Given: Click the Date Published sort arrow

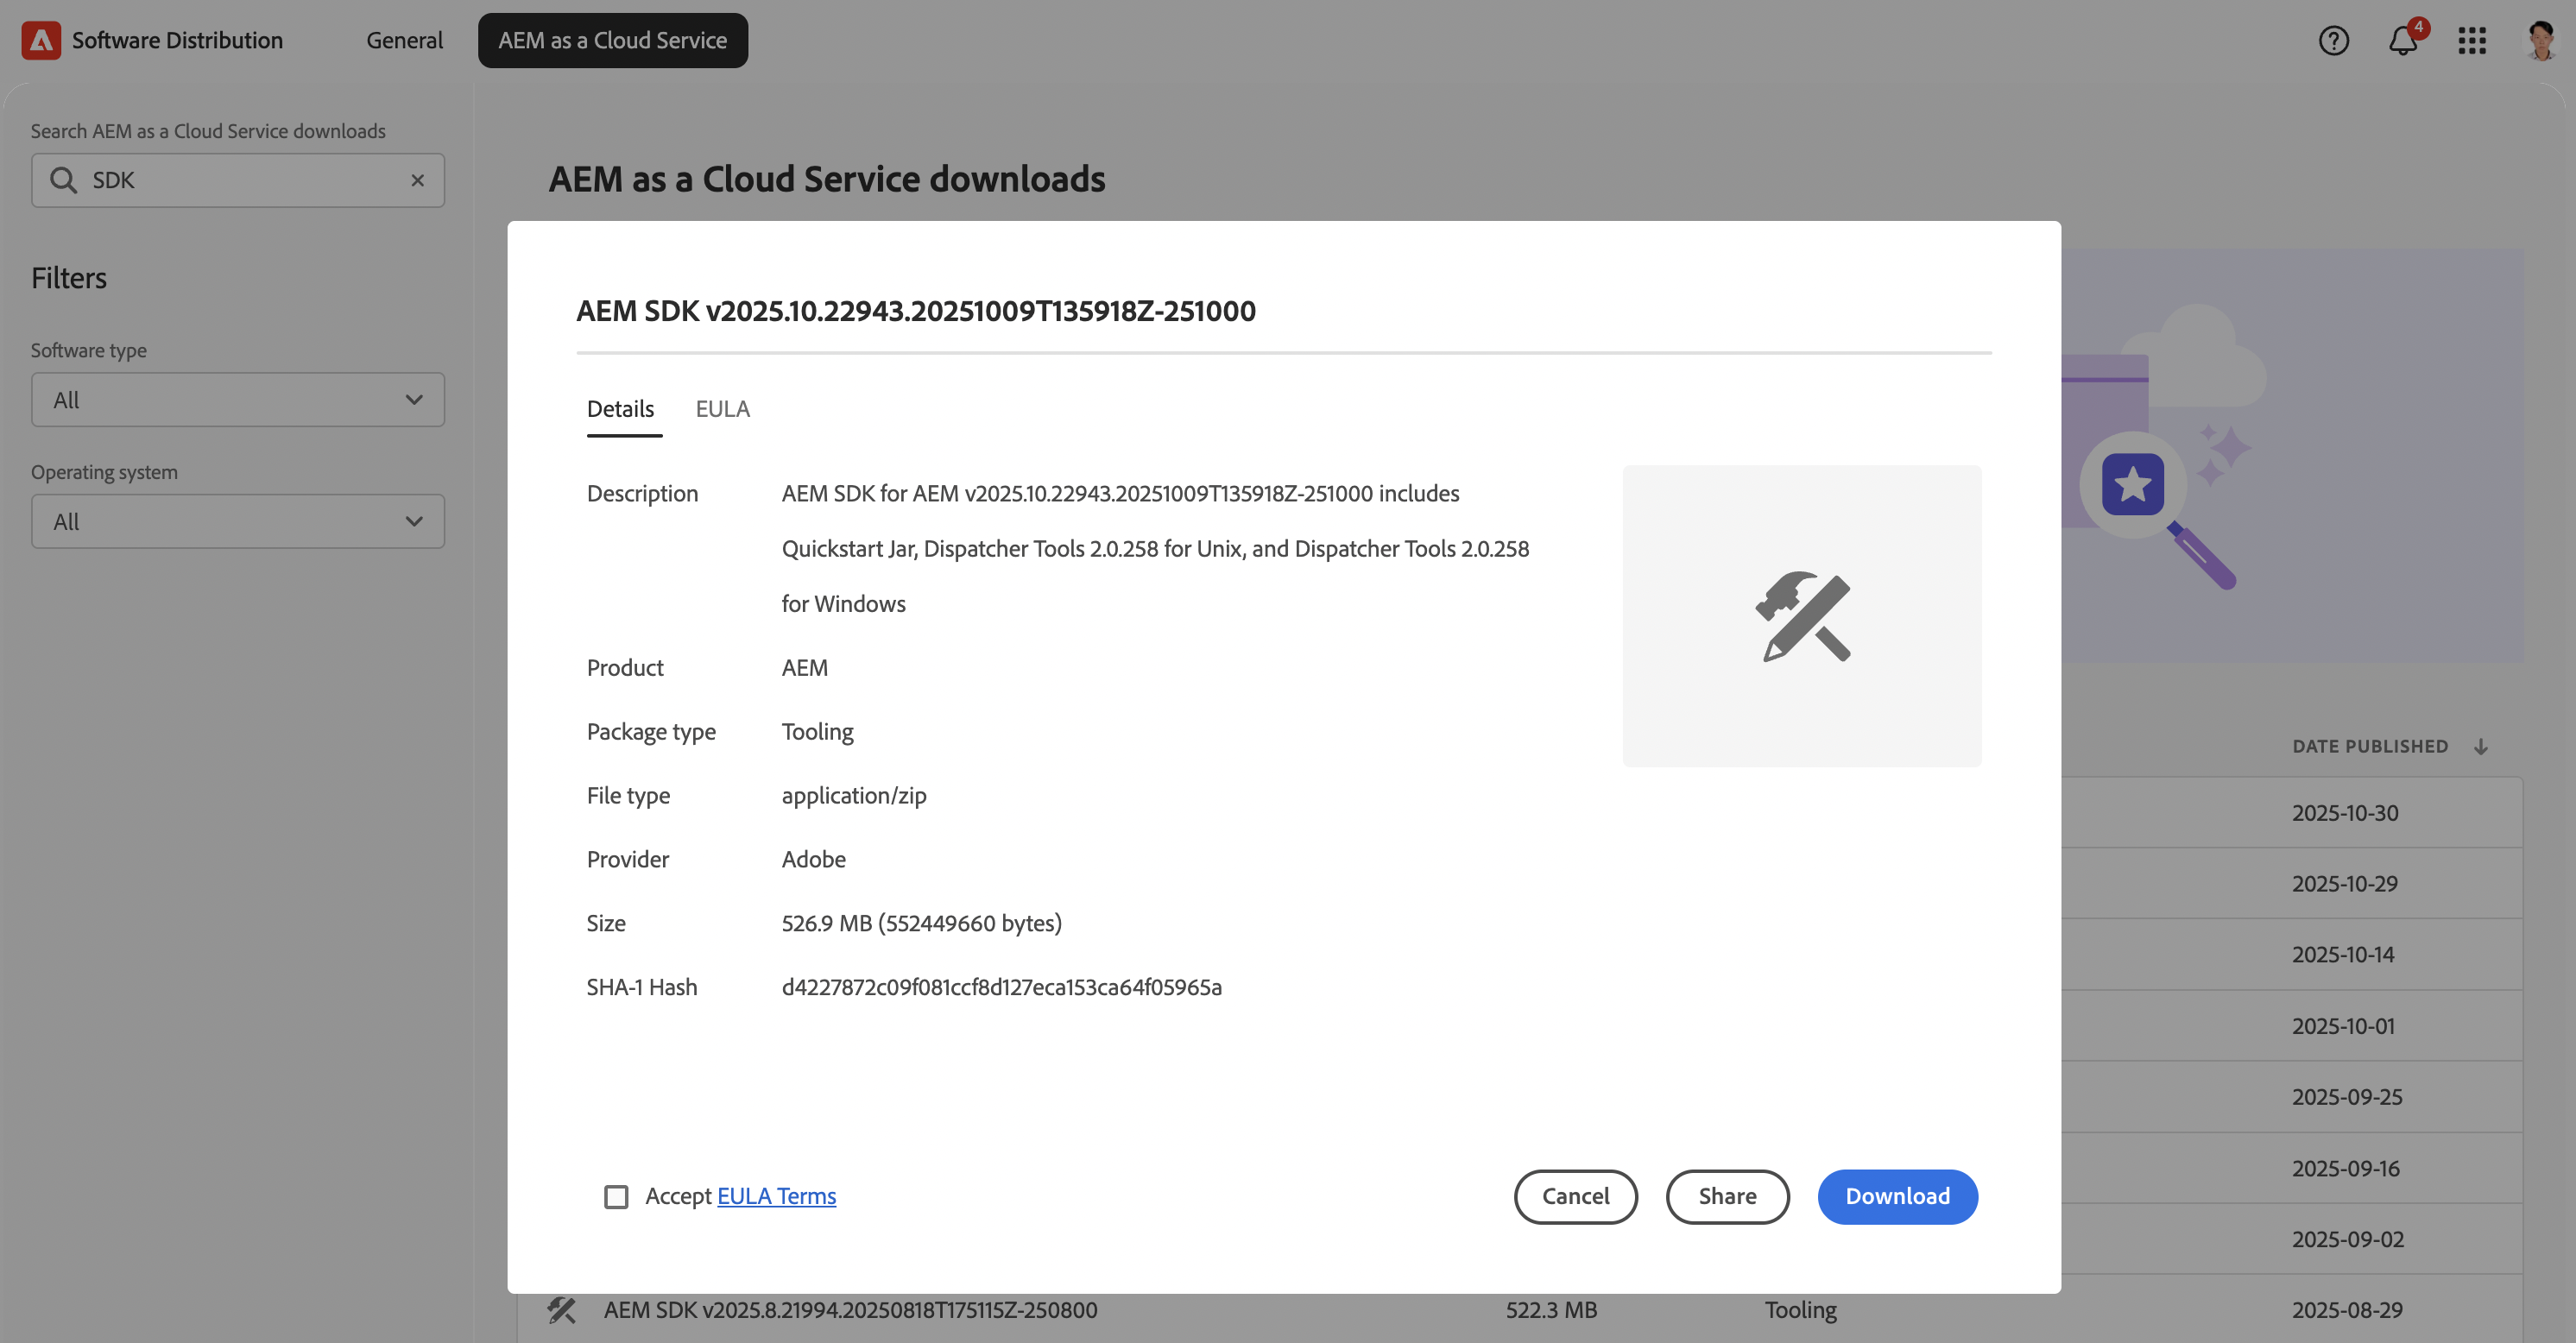Looking at the screenshot, I should [2481, 747].
